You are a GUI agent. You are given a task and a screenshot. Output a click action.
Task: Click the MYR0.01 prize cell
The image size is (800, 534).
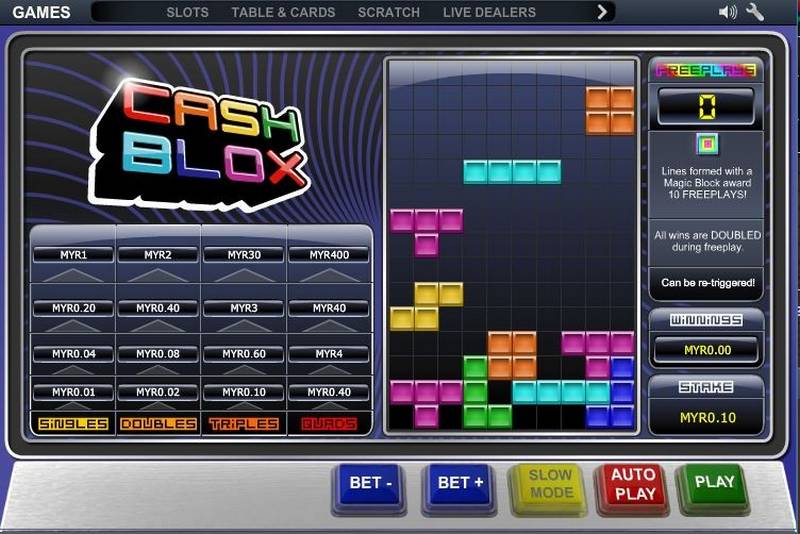click(x=73, y=392)
